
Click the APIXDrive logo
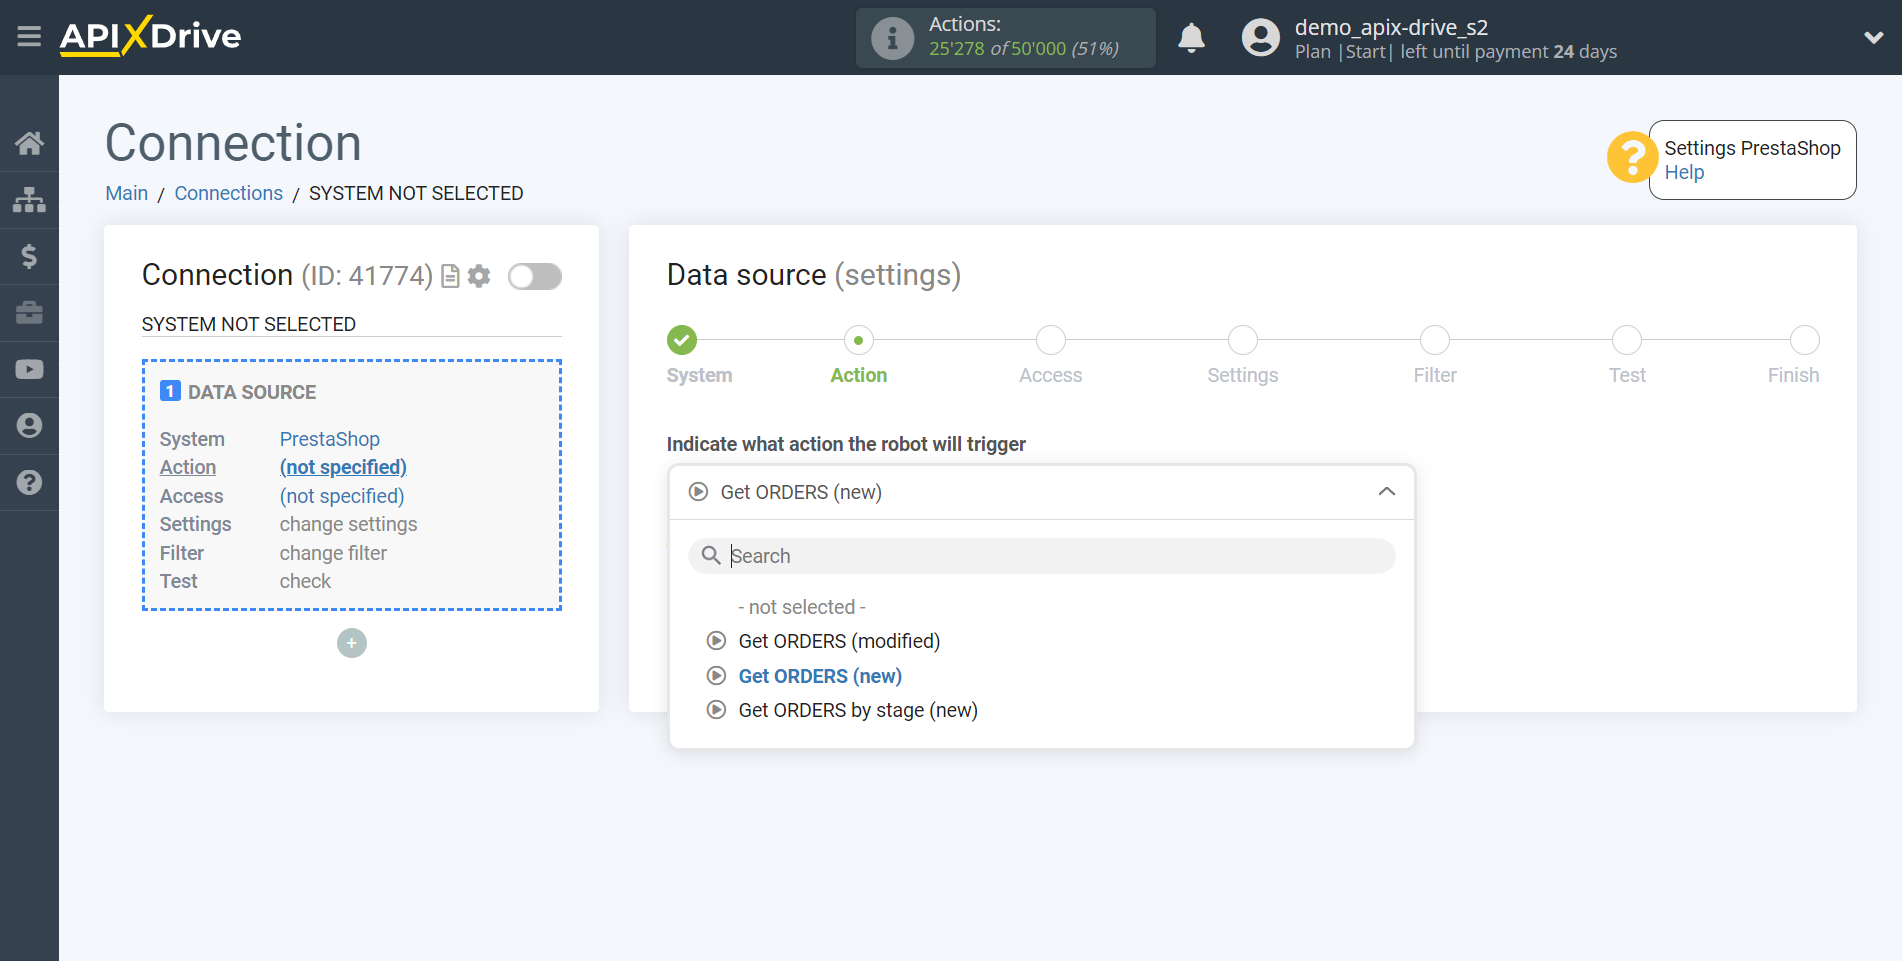coord(150,36)
